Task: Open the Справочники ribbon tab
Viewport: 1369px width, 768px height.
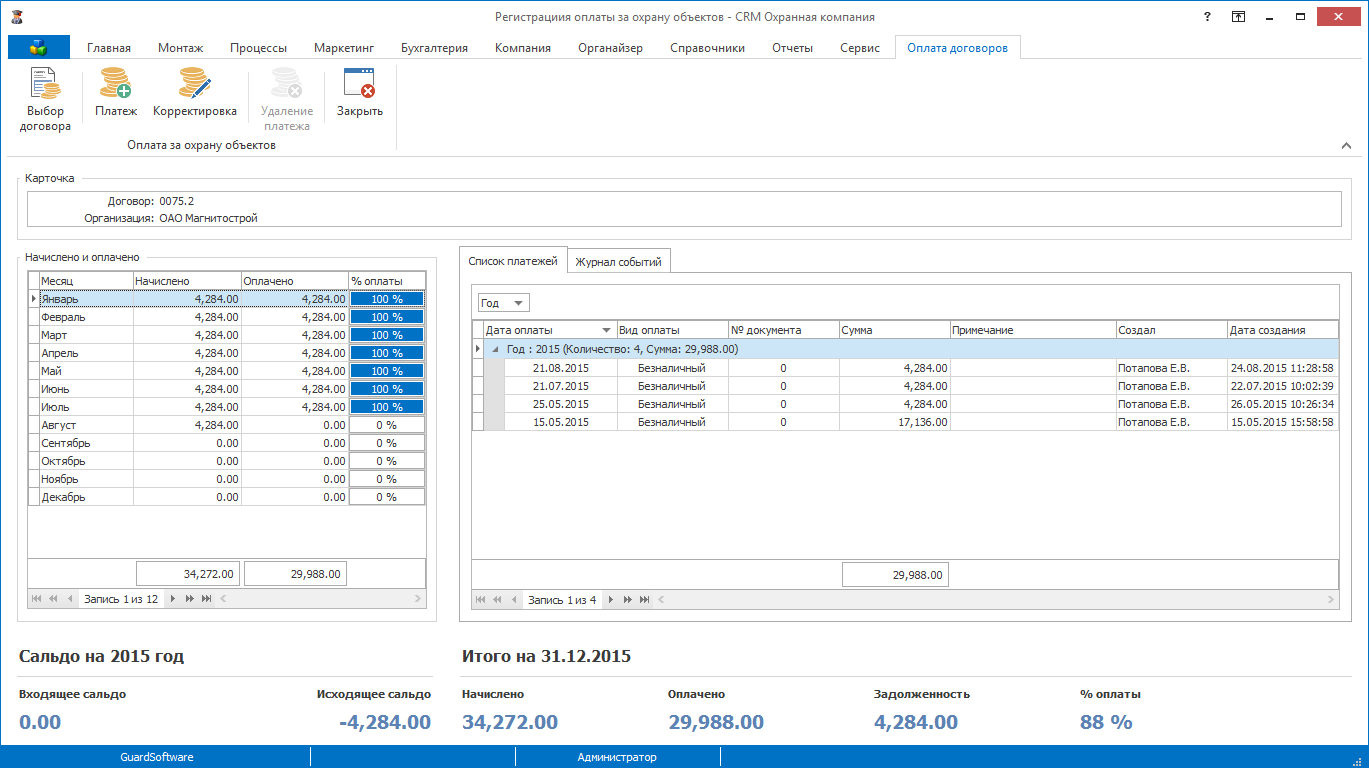Action: point(707,48)
